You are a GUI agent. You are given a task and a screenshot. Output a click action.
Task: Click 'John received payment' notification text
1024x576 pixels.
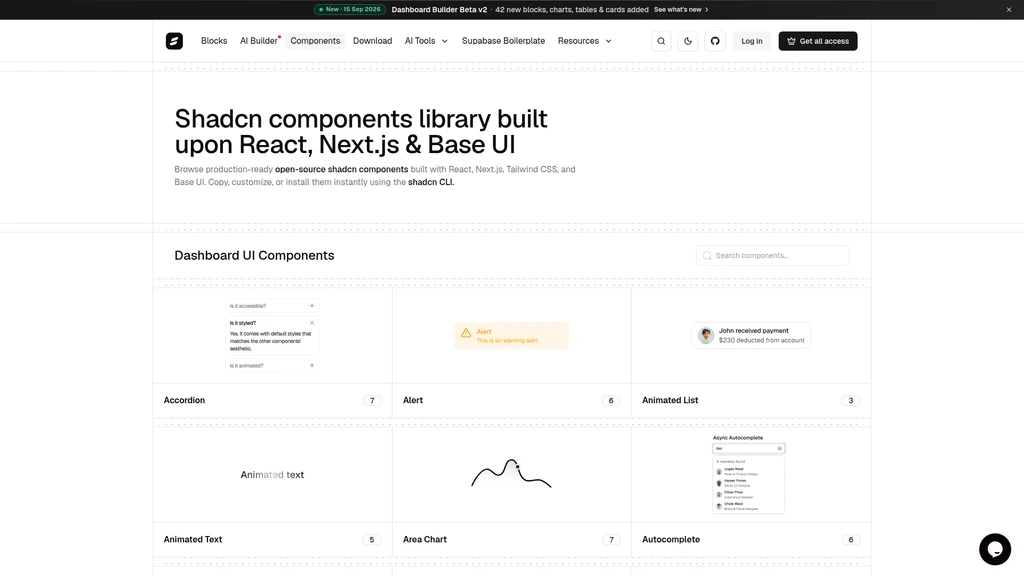754,330
